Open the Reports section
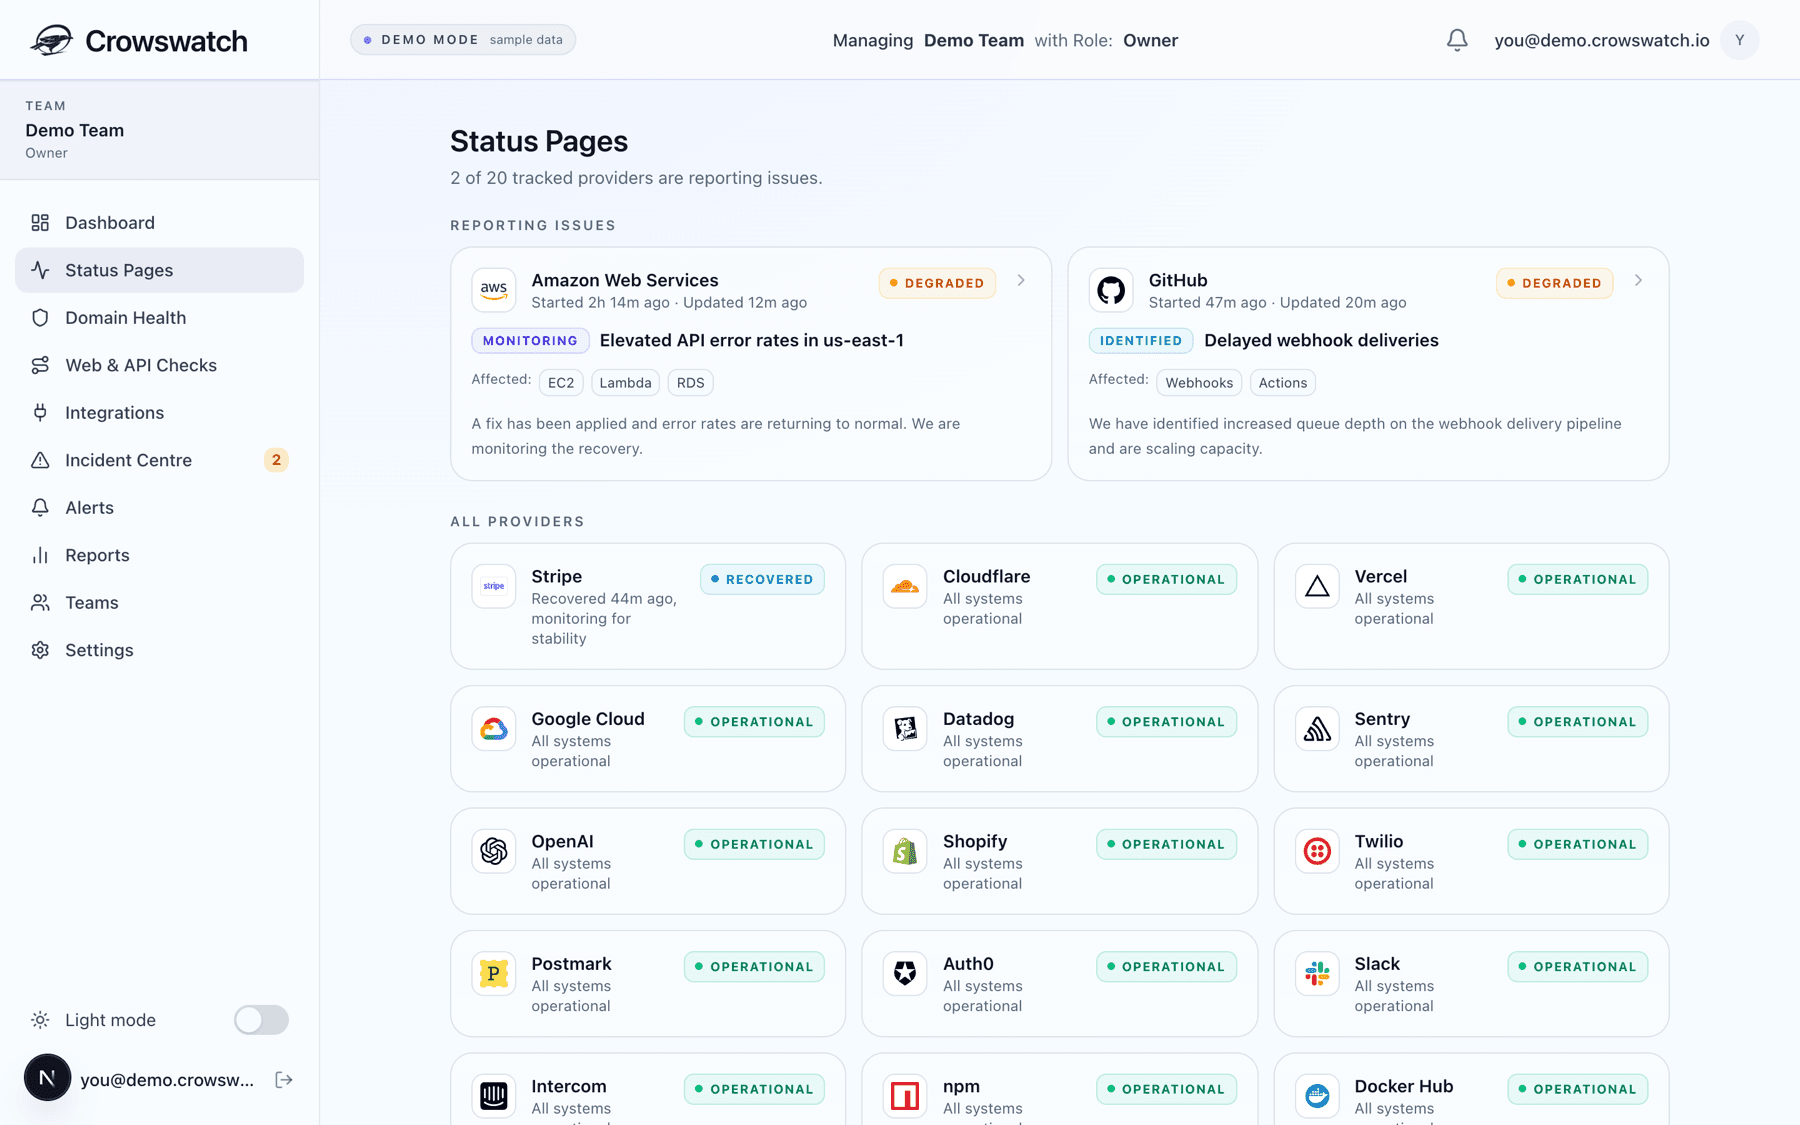Screen dimensions: 1800x1125 (159, 555)
